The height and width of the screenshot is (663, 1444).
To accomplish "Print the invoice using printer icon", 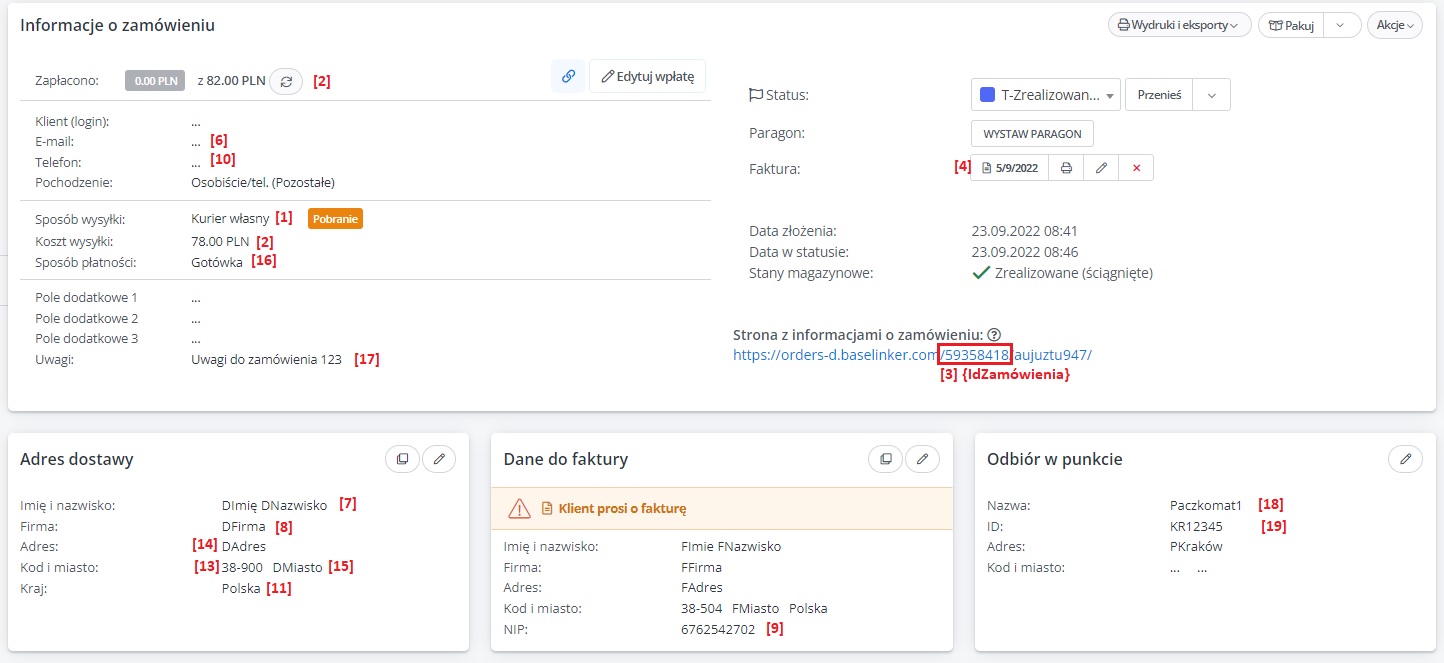I will click(x=1066, y=168).
